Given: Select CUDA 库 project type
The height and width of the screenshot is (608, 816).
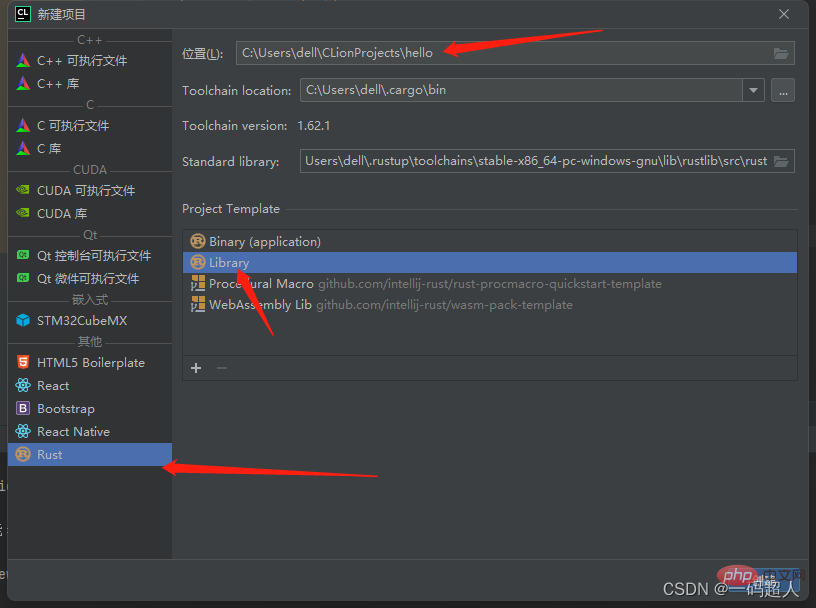Looking at the screenshot, I should click(x=90, y=213).
